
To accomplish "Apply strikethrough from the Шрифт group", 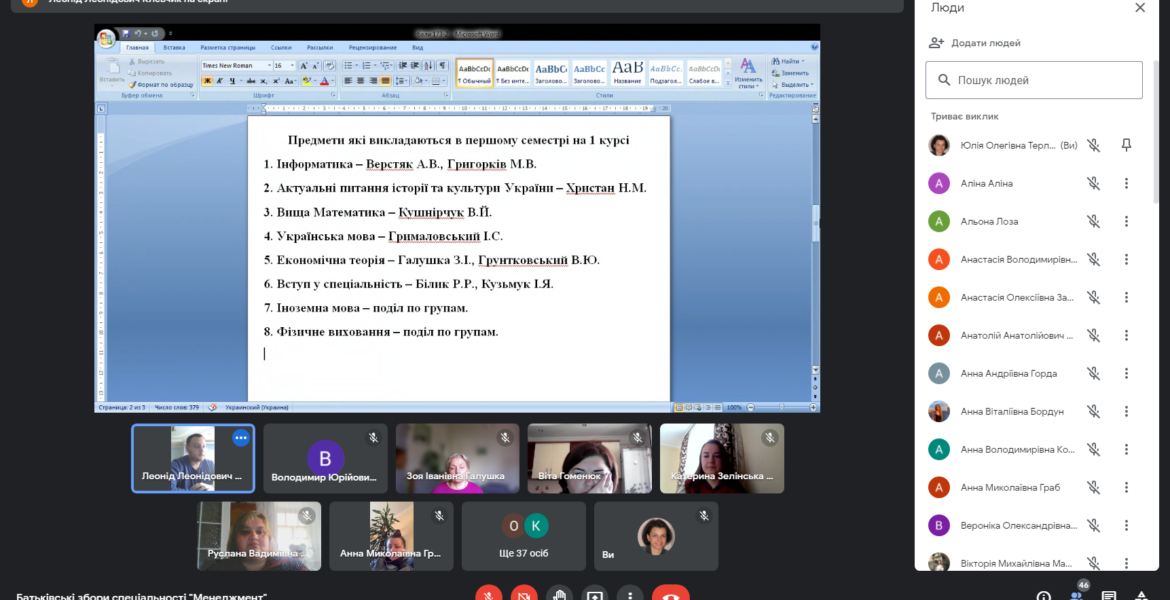I will (x=251, y=81).
